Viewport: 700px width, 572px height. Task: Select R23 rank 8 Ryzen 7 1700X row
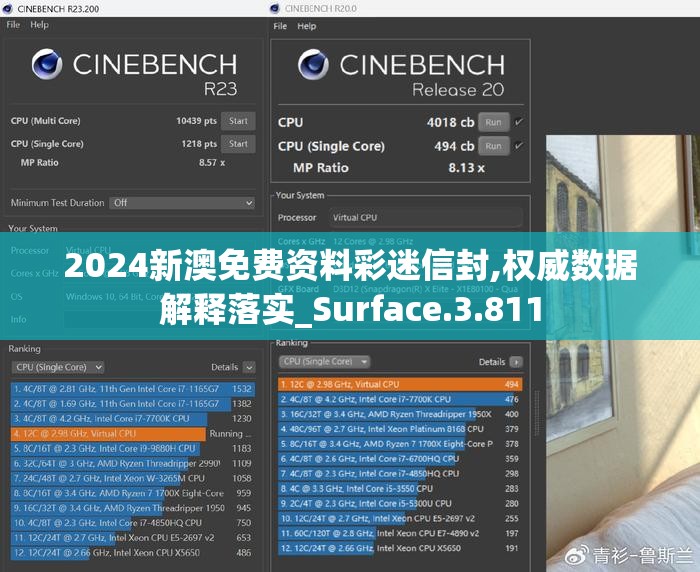pyautogui.click(x=133, y=493)
